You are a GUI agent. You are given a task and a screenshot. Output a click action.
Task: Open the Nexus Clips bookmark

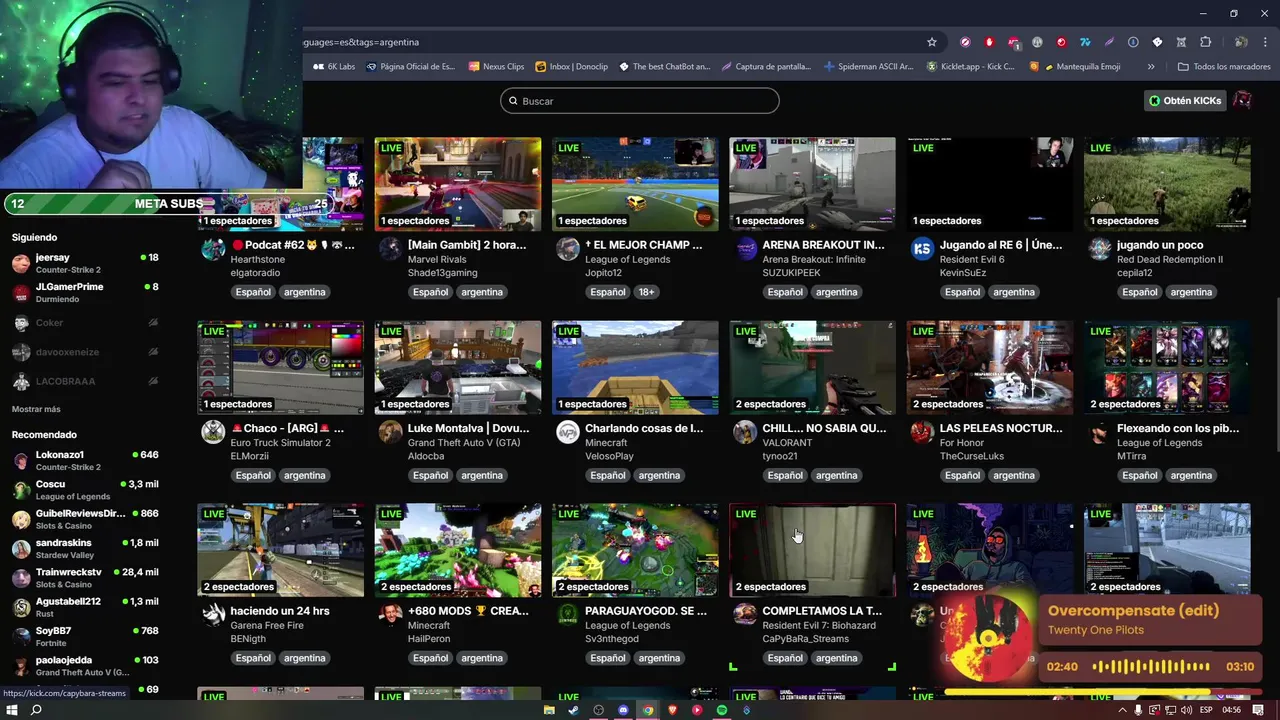(496, 67)
